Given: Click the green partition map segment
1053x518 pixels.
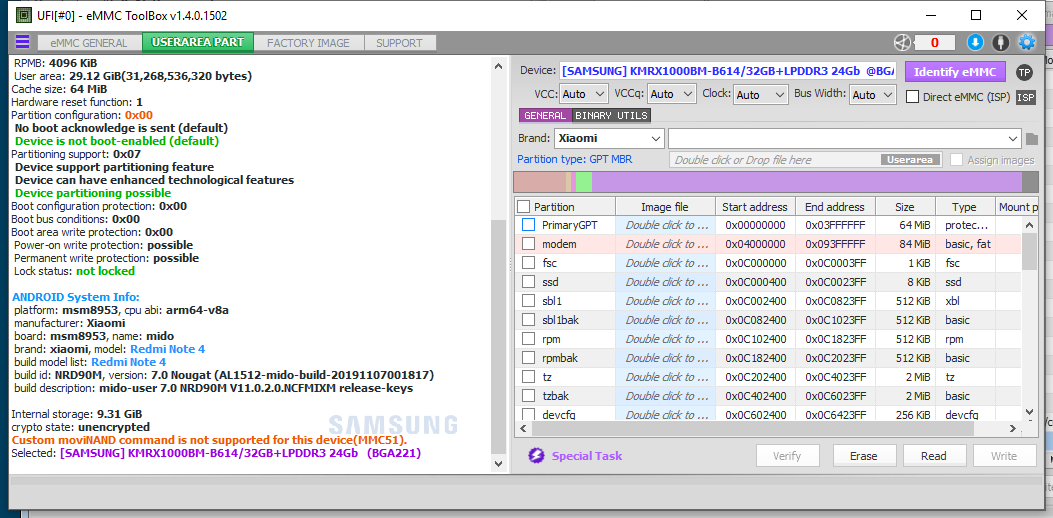Looking at the screenshot, I should [x=584, y=182].
